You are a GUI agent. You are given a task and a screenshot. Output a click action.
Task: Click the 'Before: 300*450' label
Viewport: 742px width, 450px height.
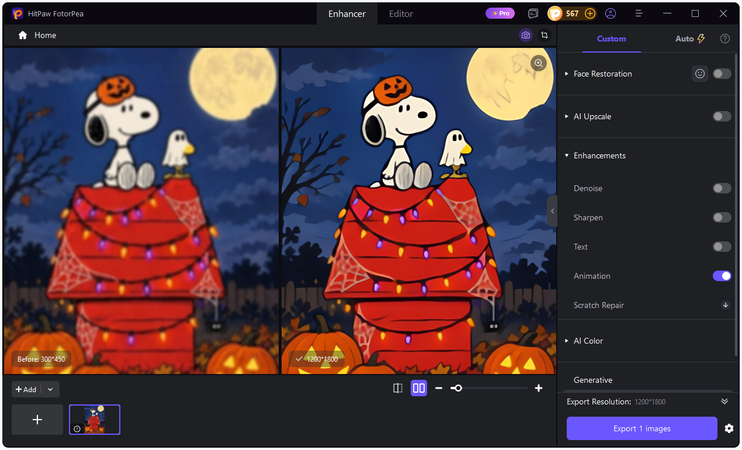[x=41, y=359]
